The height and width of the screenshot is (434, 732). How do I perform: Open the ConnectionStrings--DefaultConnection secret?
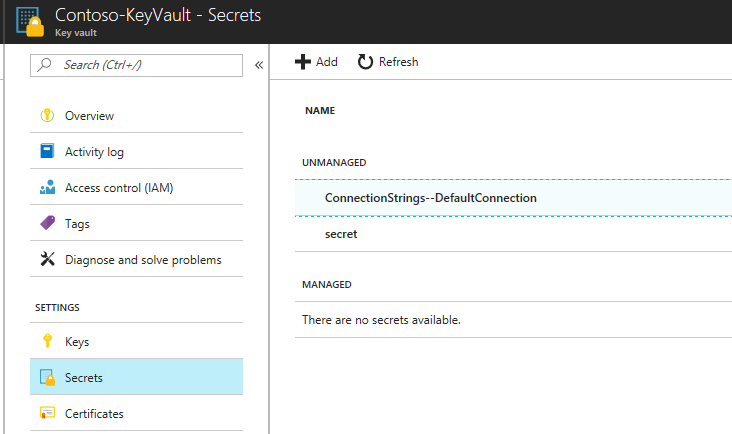(430, 198)
